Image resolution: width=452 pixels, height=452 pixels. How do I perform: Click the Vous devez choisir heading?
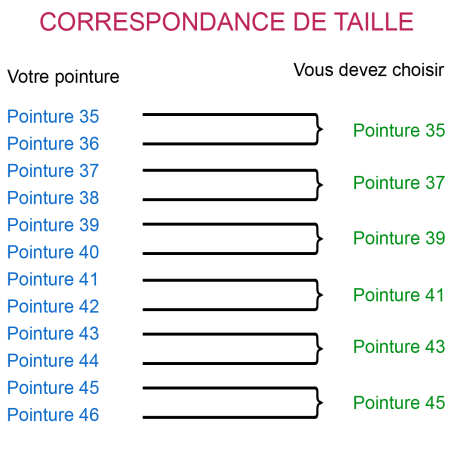(369, 70)
